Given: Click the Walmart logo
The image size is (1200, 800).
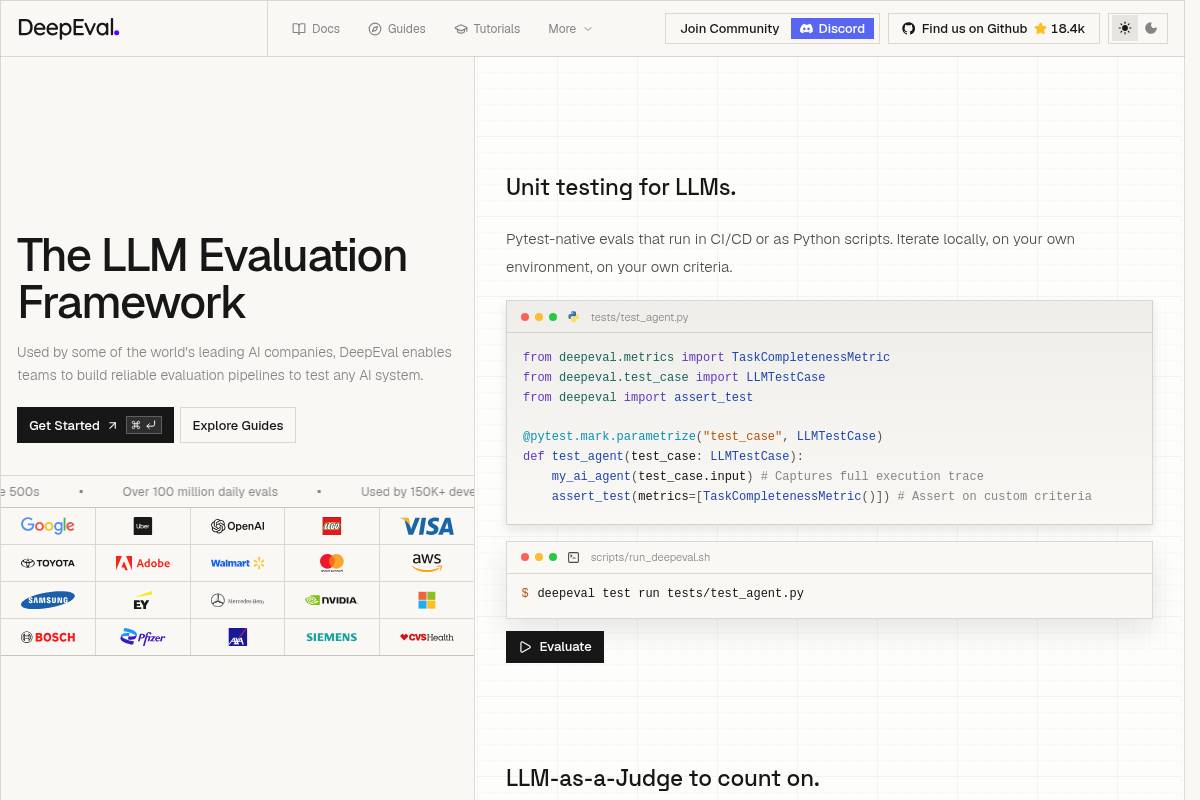Looking at the screenshot, I should pos(237,563).
